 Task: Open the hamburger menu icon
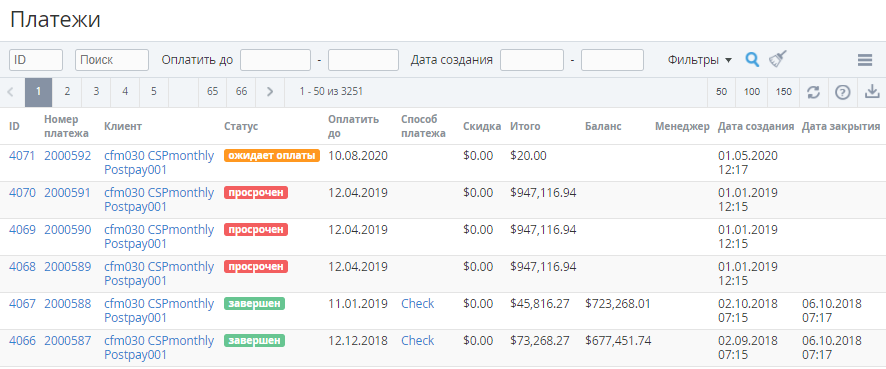[x=865, y=60]
